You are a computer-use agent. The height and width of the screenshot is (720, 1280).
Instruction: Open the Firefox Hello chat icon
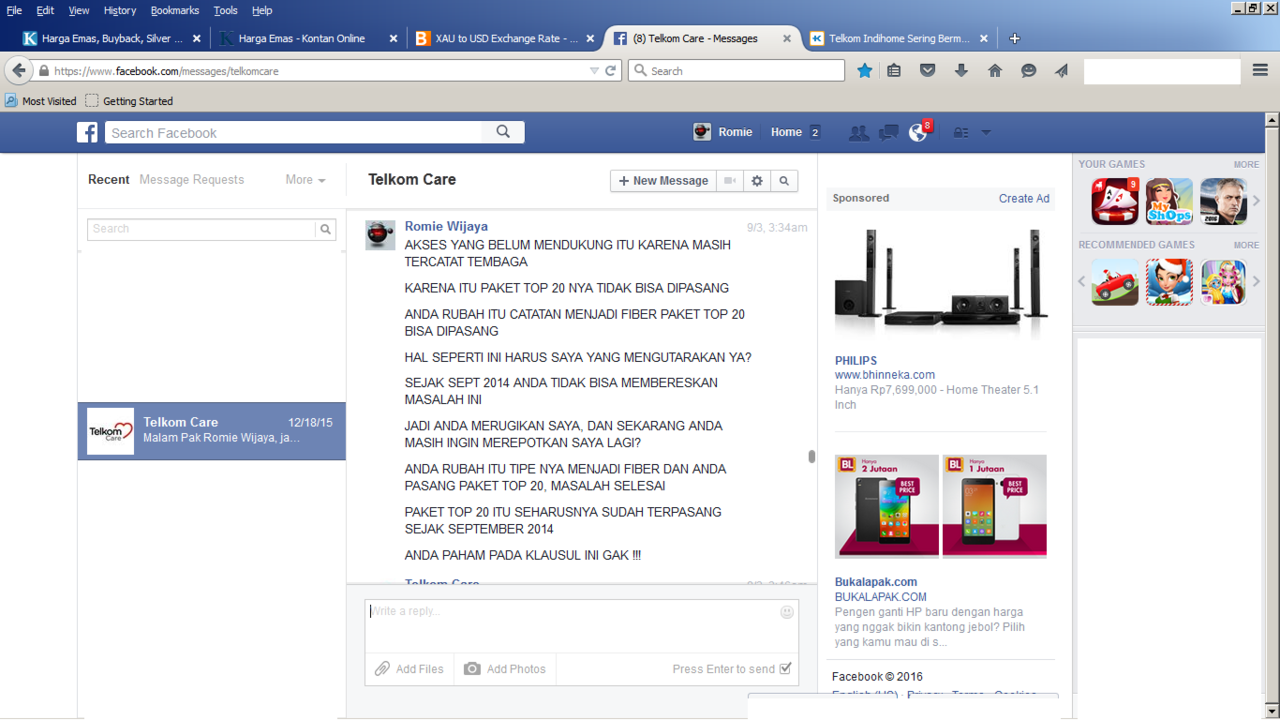[x=1028, y=71]
